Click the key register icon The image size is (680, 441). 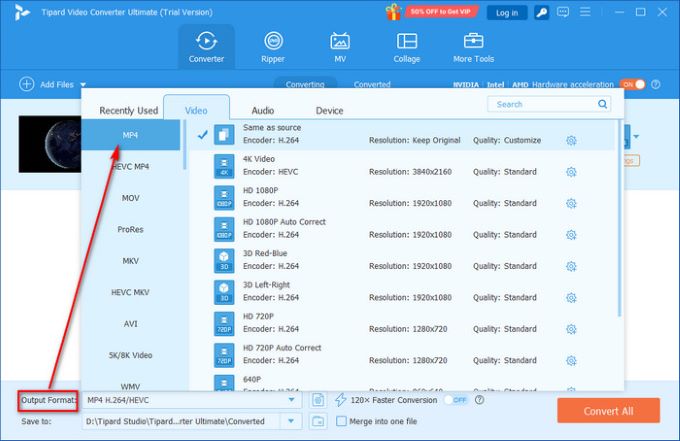(541, 13)
